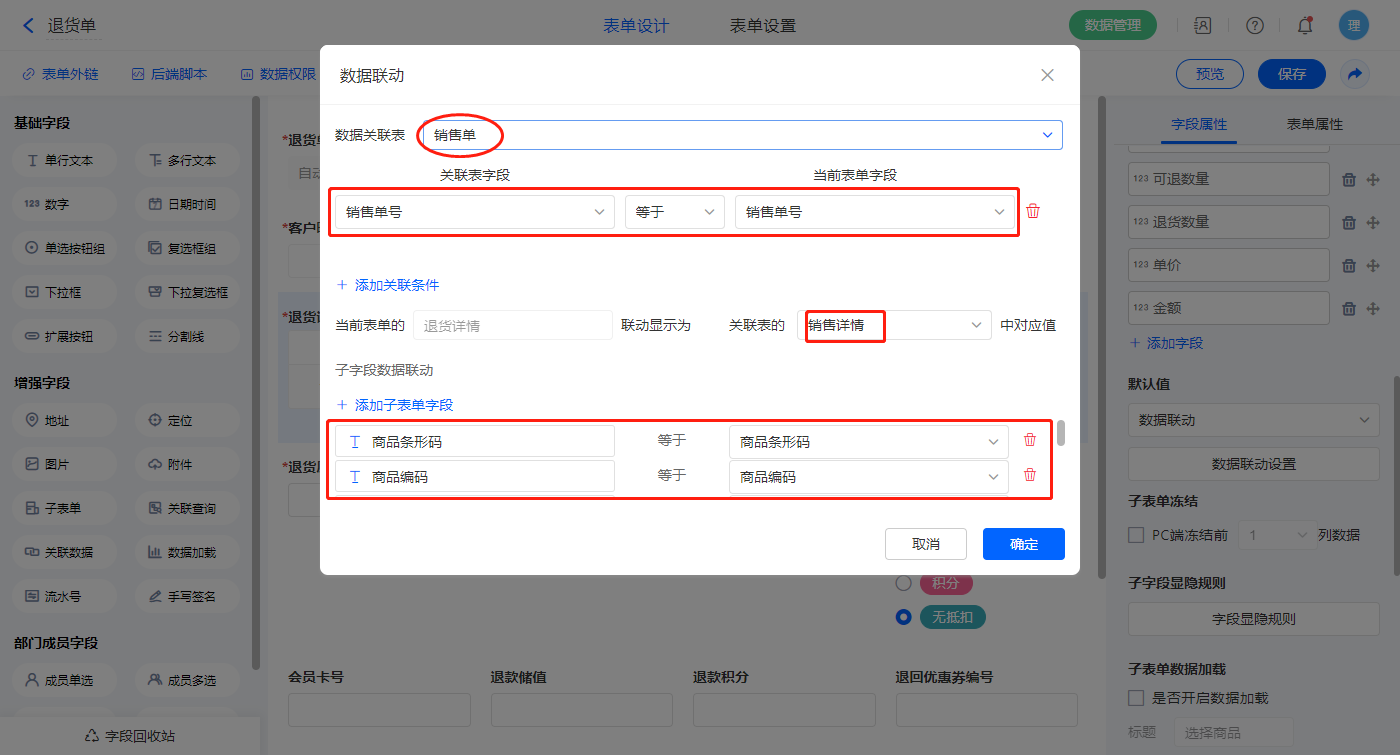1400x755 pixels.
Task: Delete the 销售单号 link condition row
Action: [x=1033, y=211]
